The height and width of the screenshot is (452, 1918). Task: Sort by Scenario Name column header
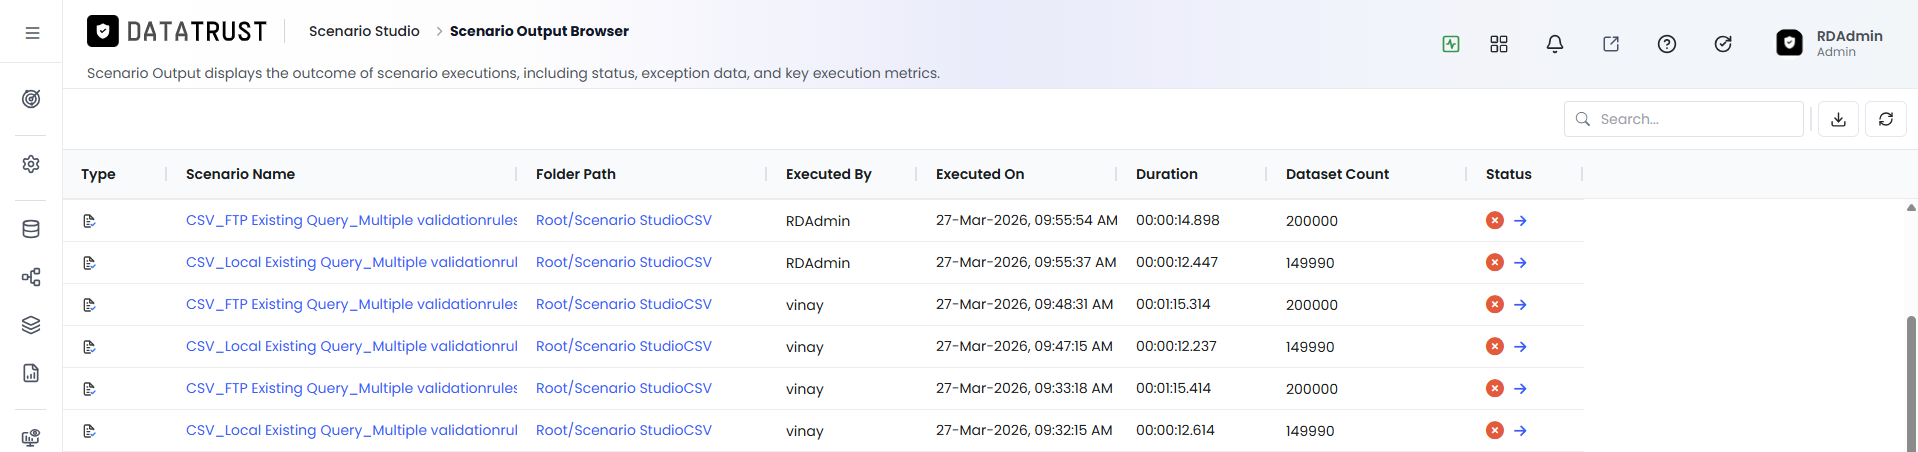coord(240,174)
